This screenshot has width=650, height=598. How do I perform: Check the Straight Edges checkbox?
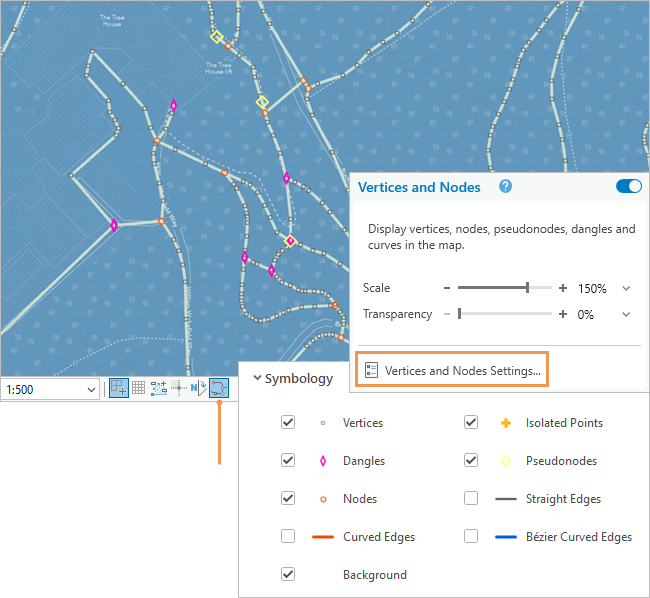pos(471,499)
